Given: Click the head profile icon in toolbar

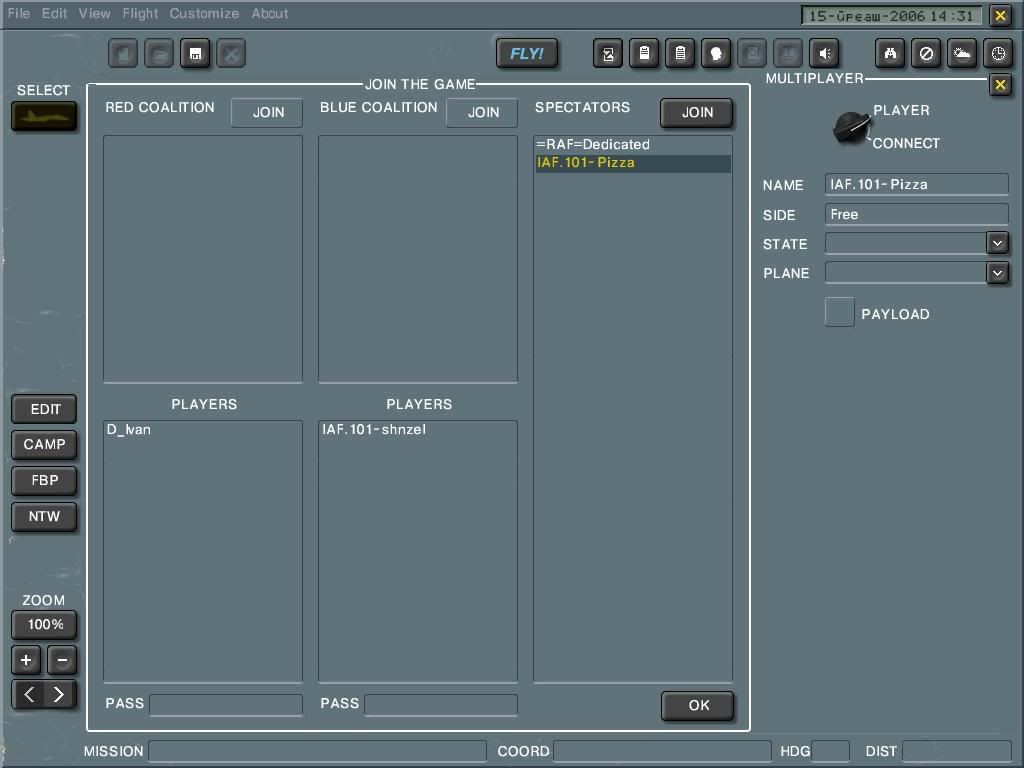Looking at the screenshot, I should [716, 53].
